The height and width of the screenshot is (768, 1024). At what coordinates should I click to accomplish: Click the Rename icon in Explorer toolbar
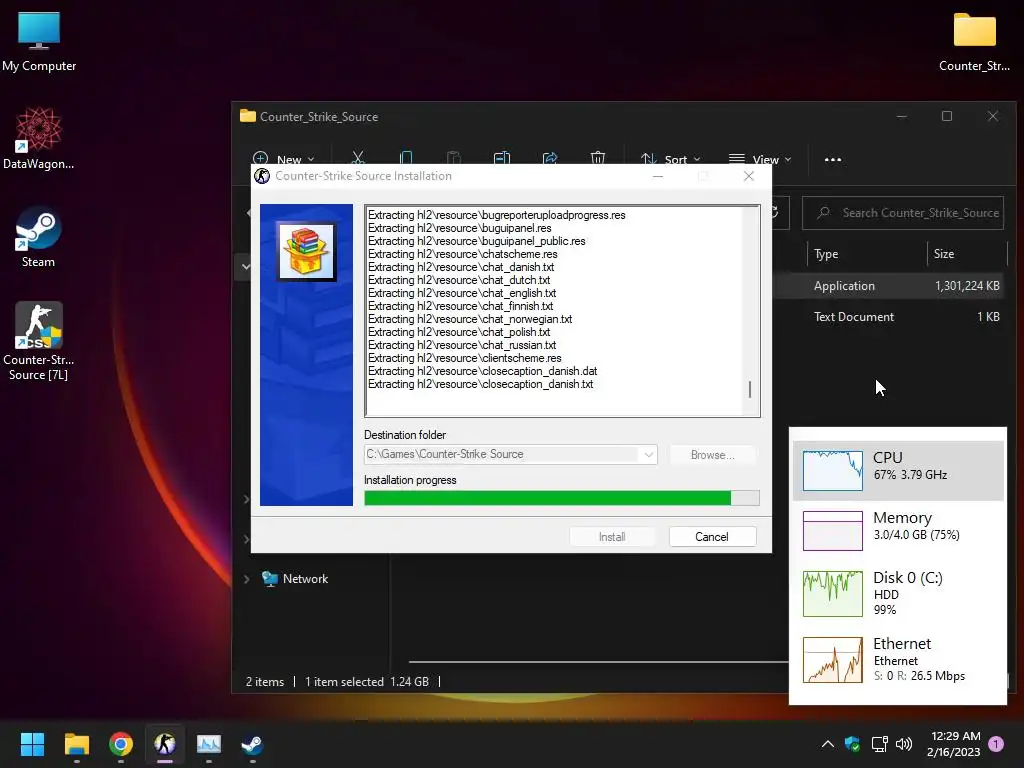pos(502,158)
